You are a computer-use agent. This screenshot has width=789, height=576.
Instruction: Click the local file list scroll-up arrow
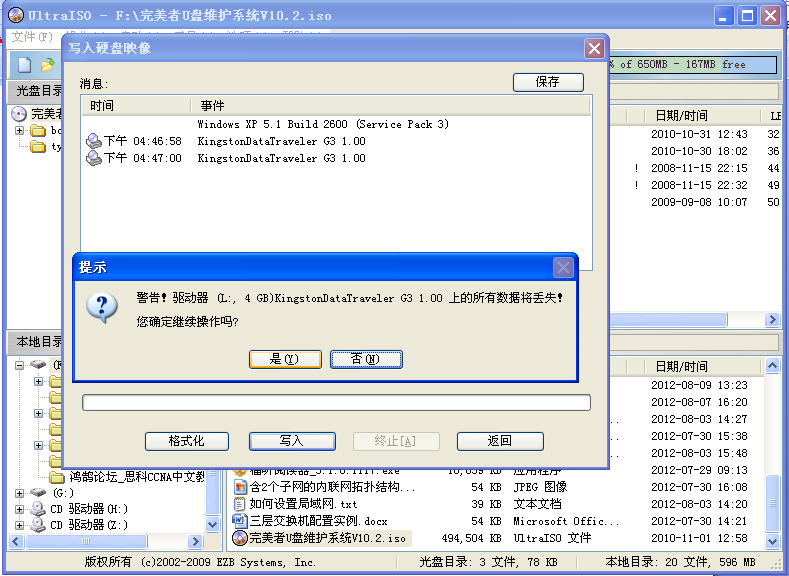coord(772,366)
